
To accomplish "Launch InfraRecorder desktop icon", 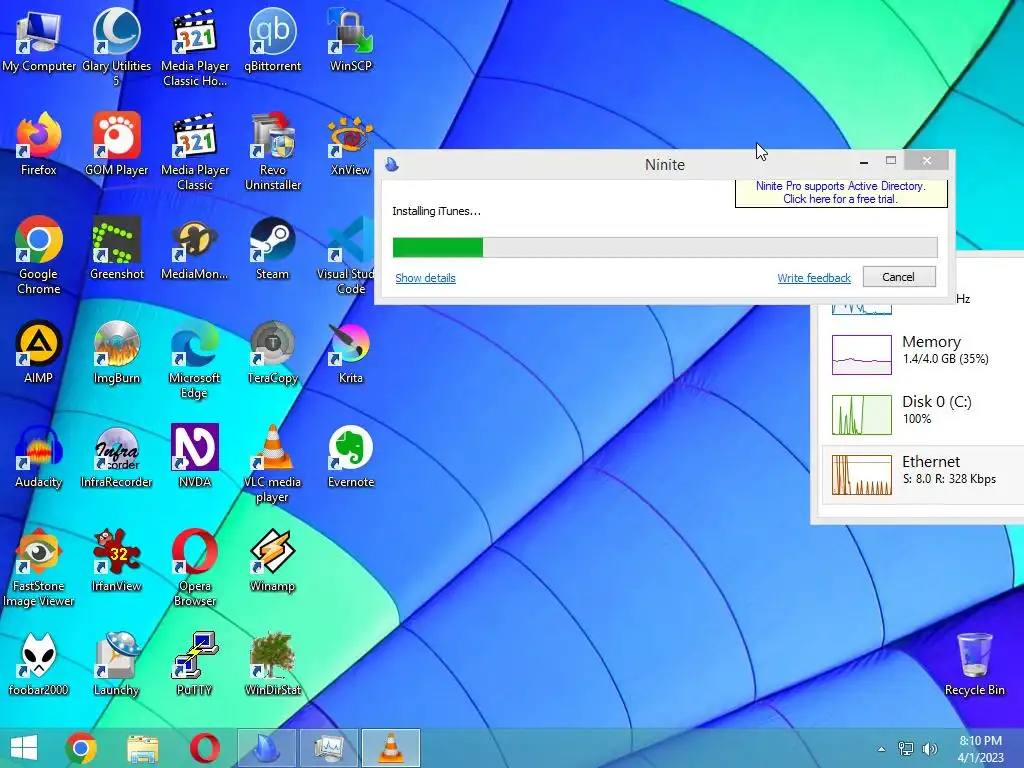I will [x=116, y=456].
